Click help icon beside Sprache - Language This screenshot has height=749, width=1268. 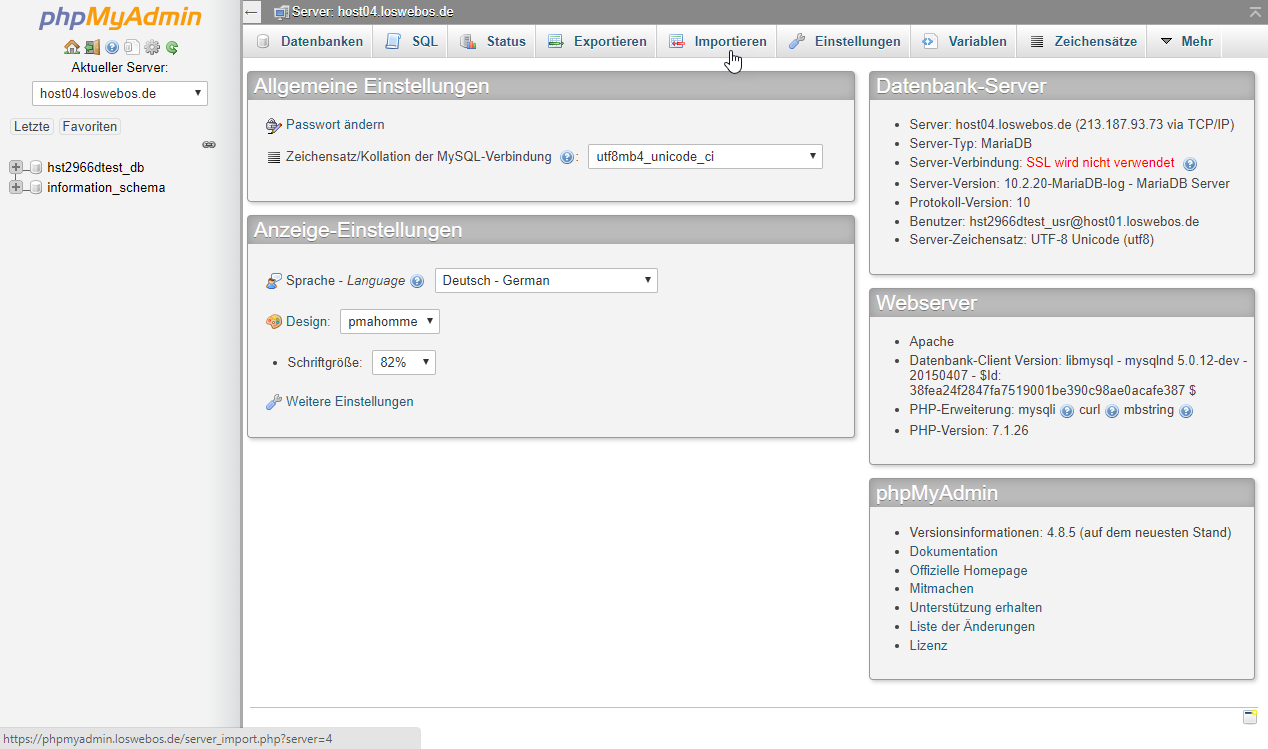[417, 281]
